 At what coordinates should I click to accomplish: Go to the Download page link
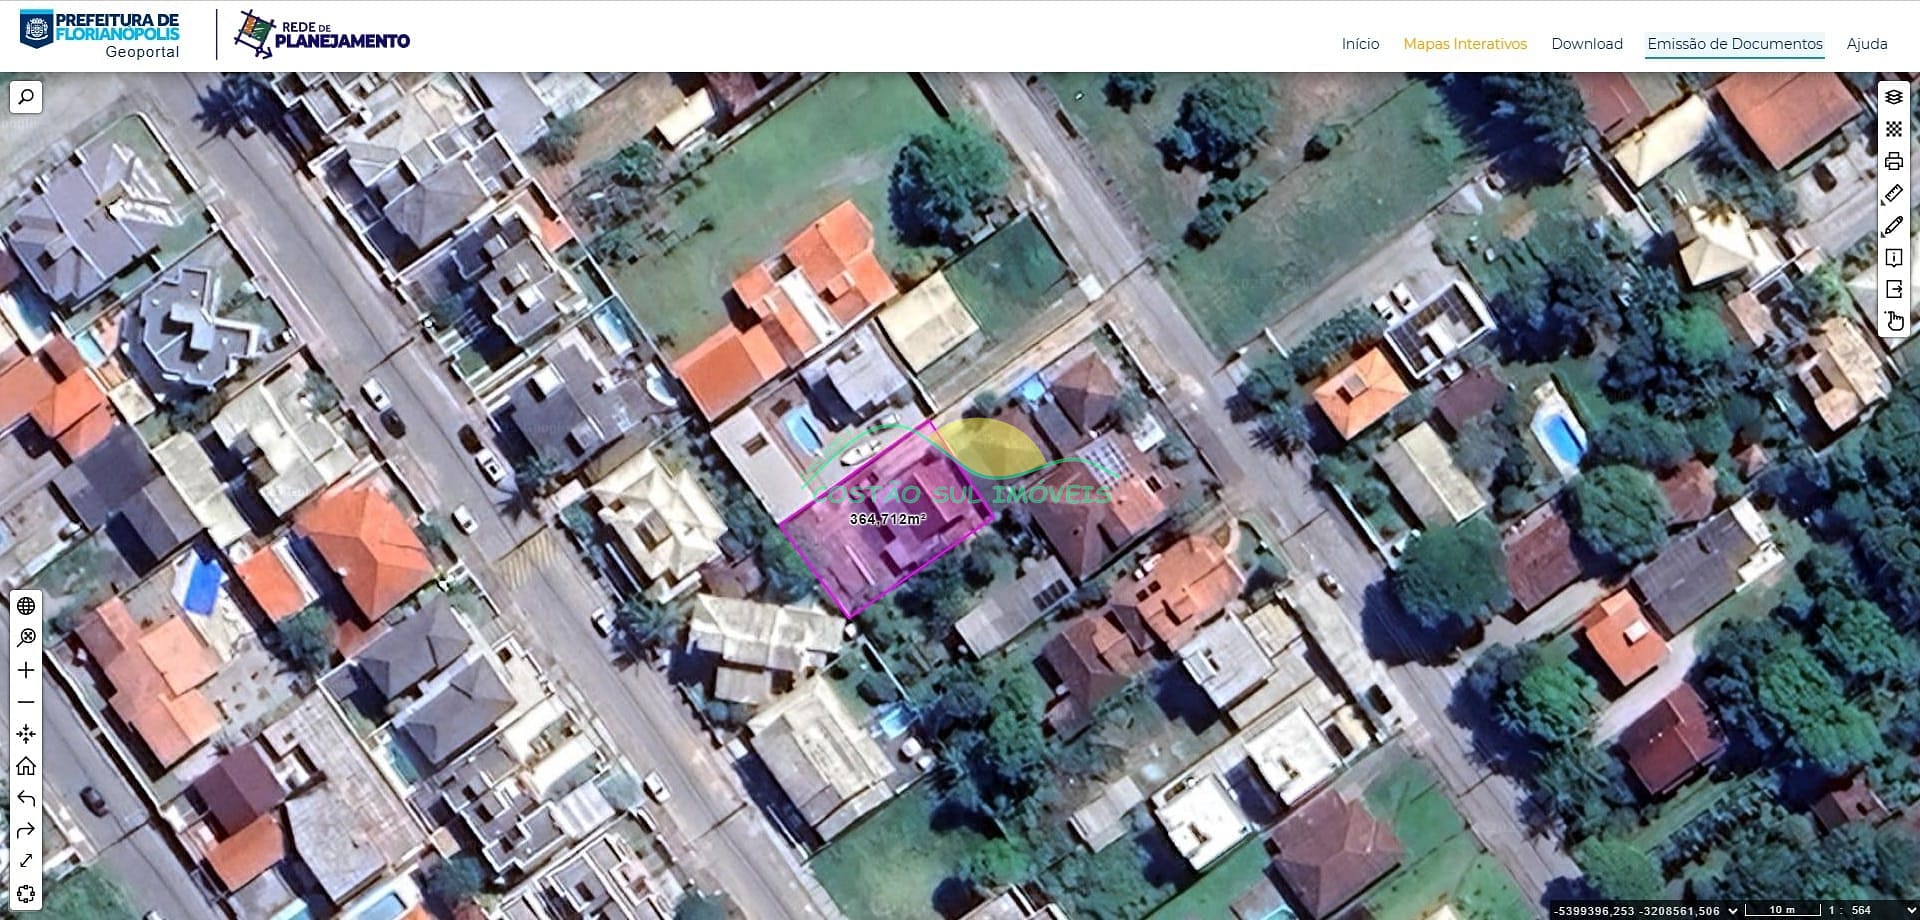pyautogui.click(x=1587, y=44)
